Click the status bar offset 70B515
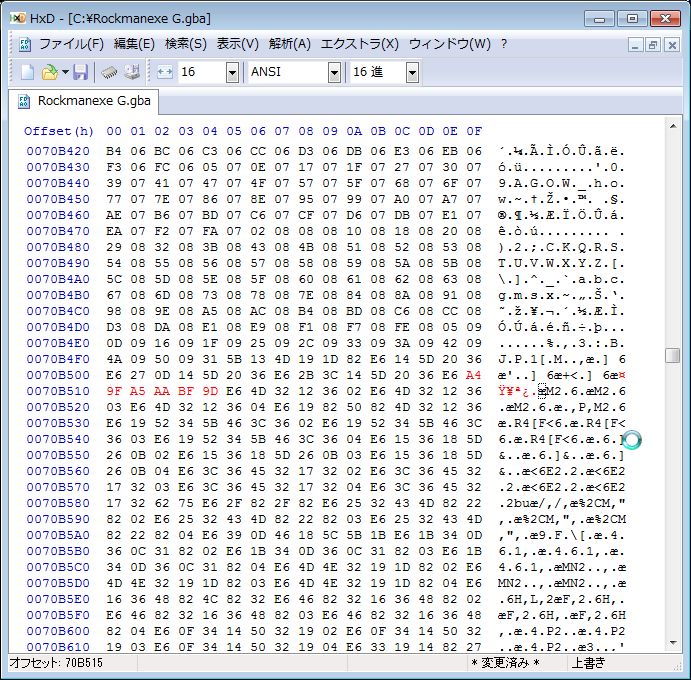Viewport: 691px width, 680px height. 56,663
